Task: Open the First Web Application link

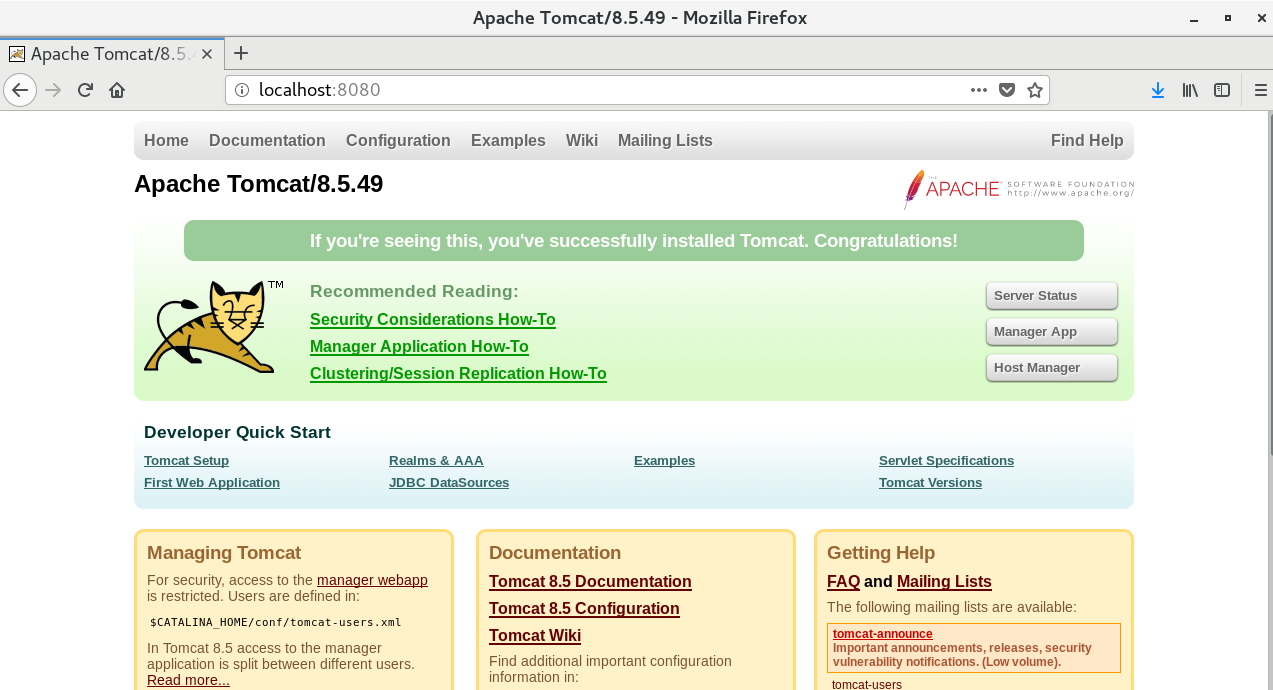Action: pos(212,483)
